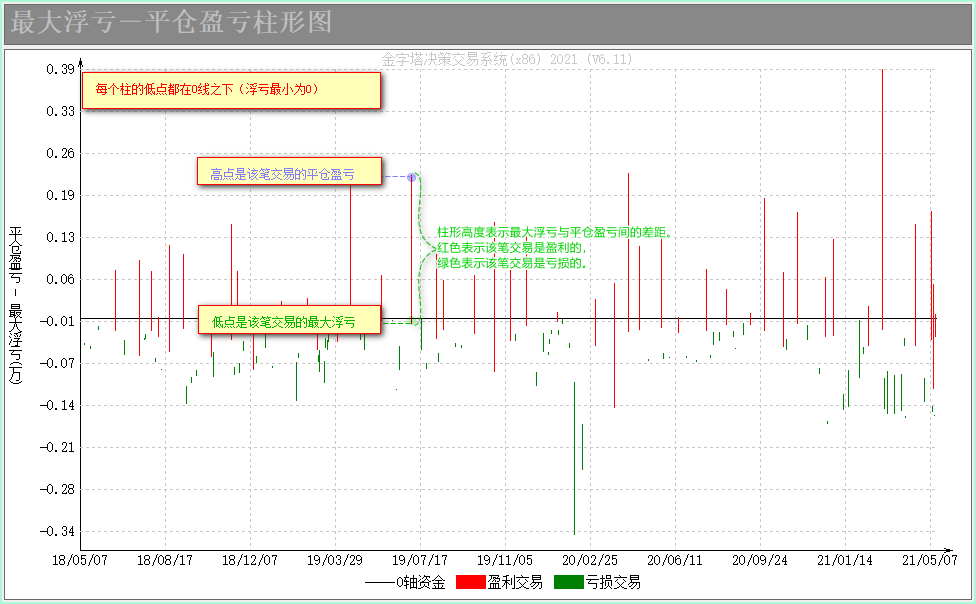Click the 金字塔决策交易系统 watermark text

click(x=508, y=59)
